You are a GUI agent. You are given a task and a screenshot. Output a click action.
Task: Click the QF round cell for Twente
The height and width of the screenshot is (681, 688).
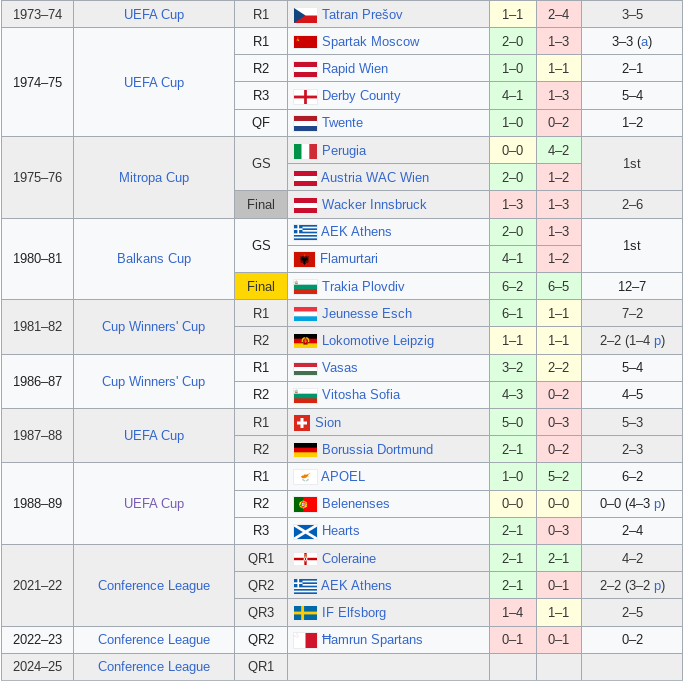pos(261,122)
